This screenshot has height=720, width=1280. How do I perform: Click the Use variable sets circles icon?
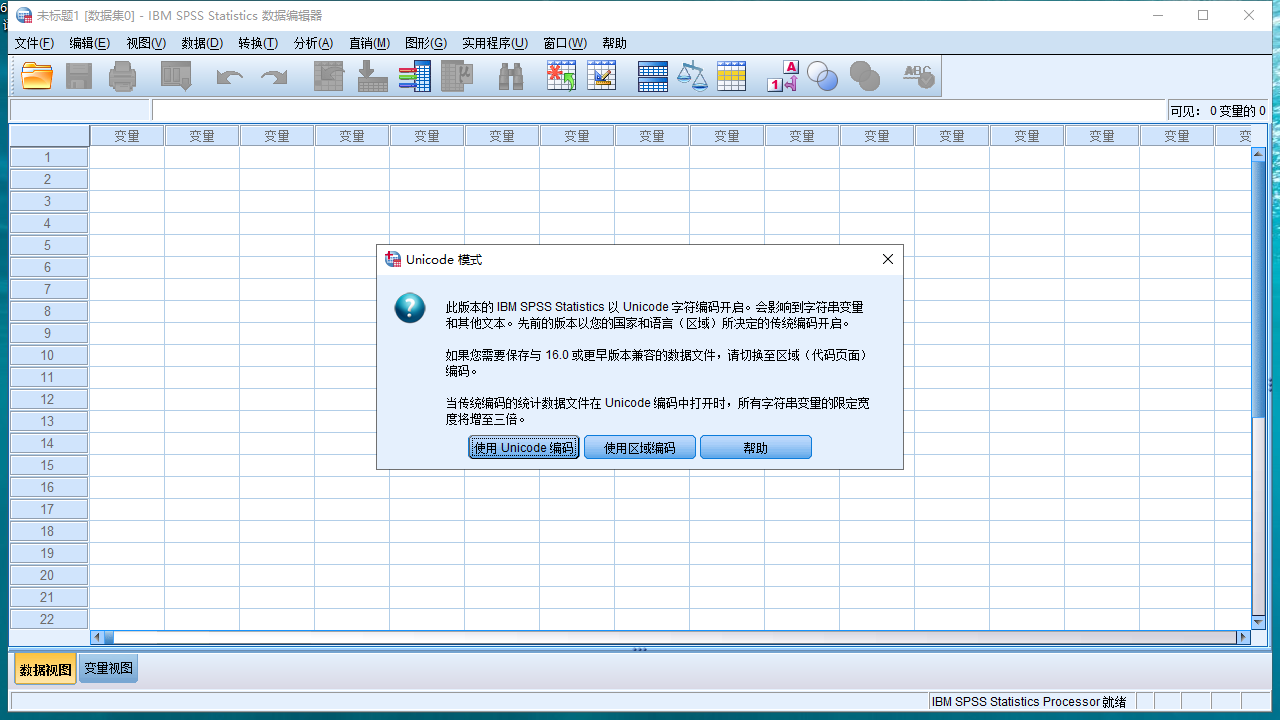click(822, 76)
